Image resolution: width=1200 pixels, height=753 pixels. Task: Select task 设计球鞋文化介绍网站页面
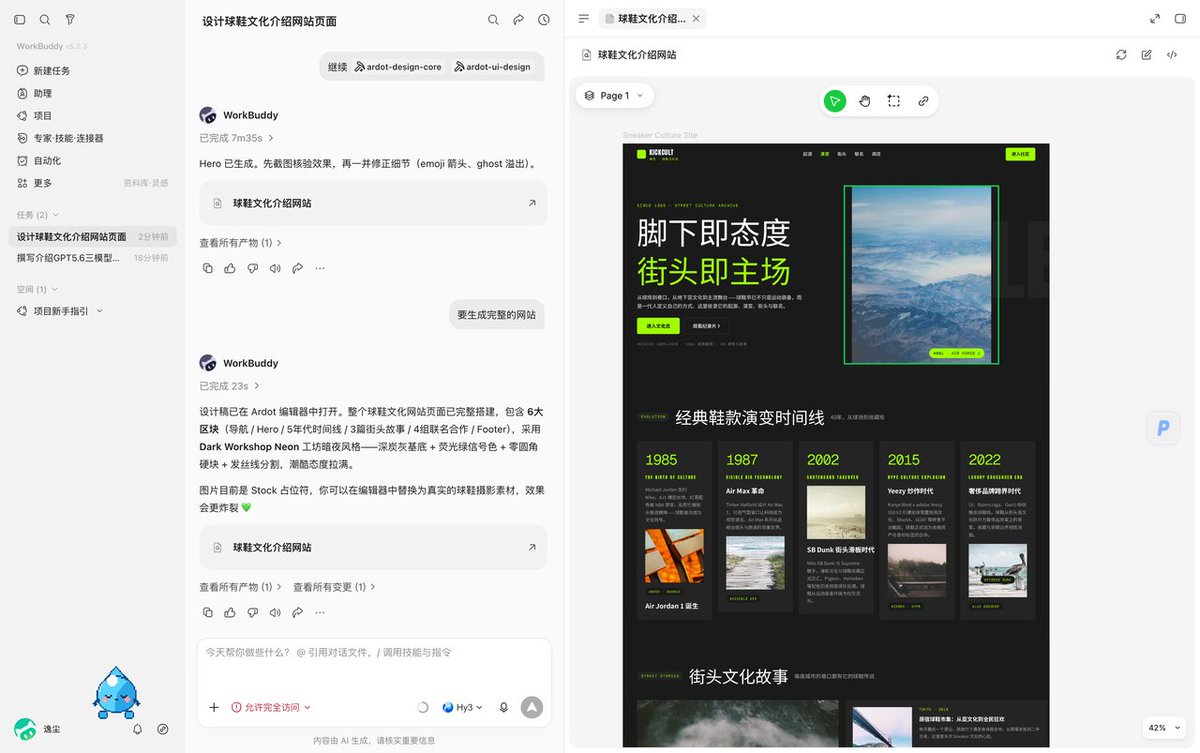coord(92,237)
